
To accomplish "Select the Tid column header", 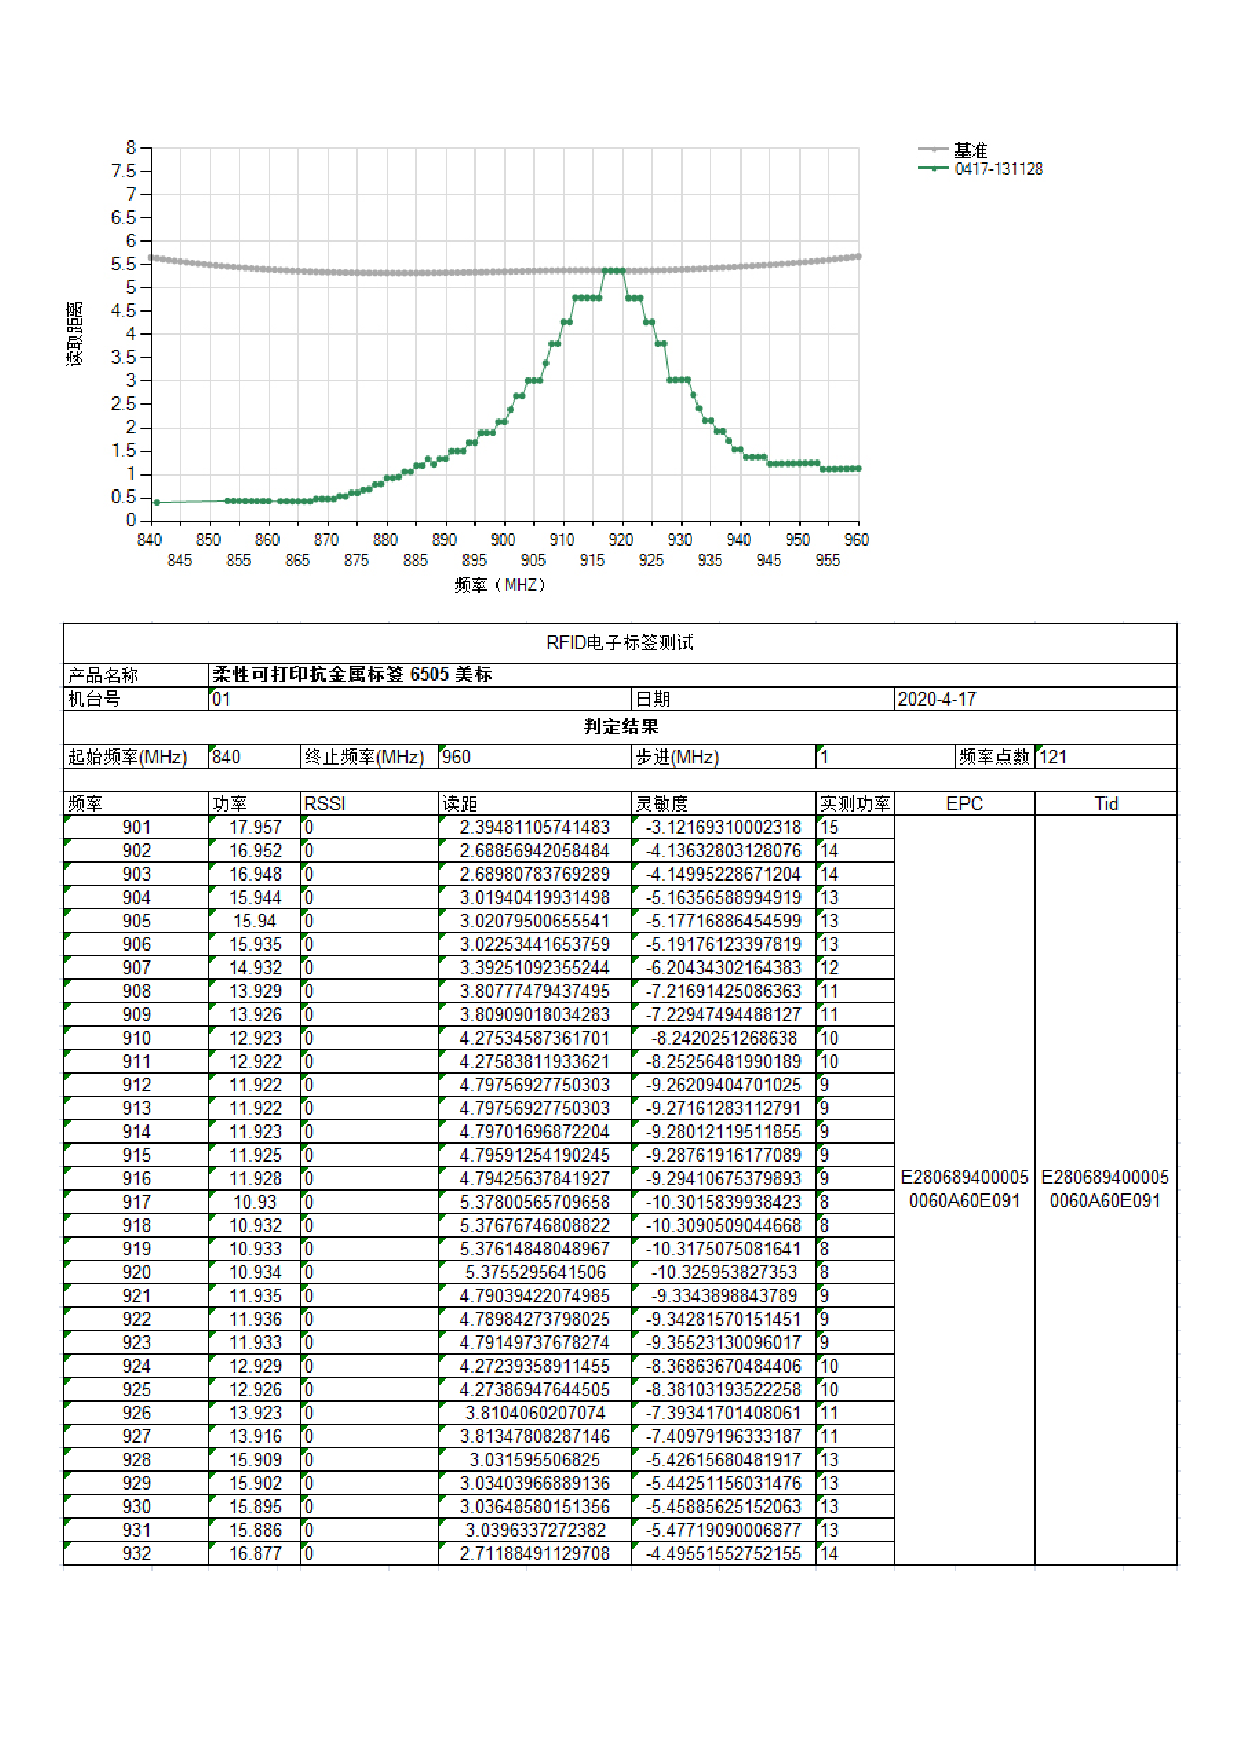I will tap(1106, 804).
